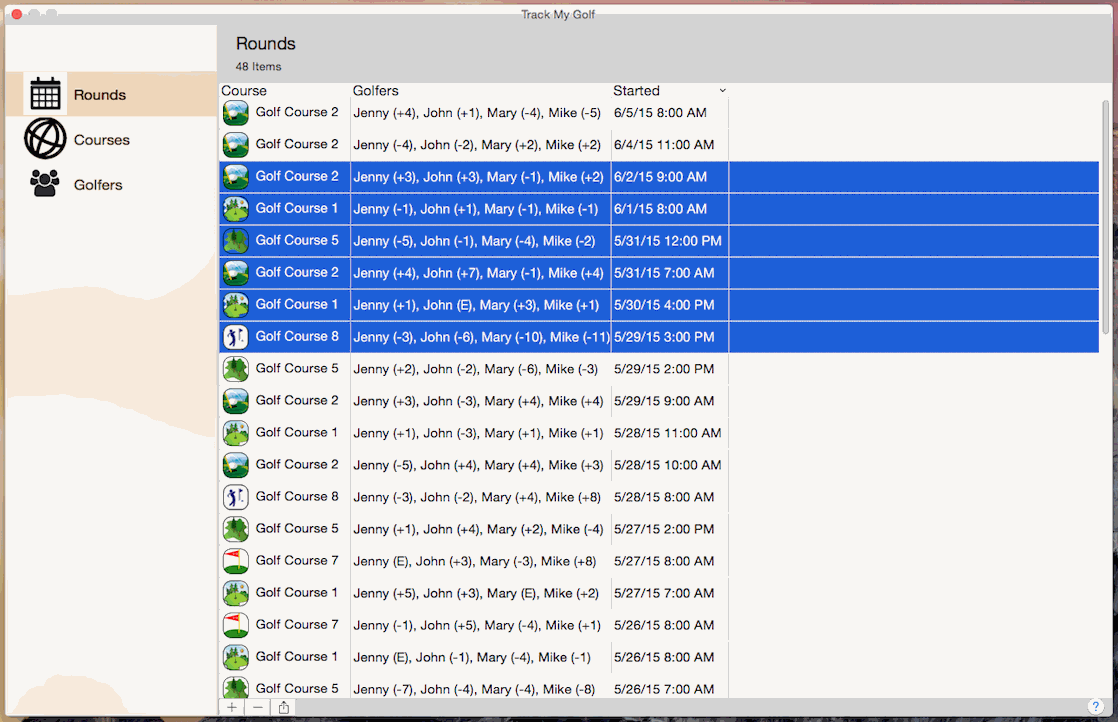Image resolution: width=1118 pixels, height=722 pixels.
Task: Click course icon for 6/1/15 8:00 AM round
Action: pos(235,209)
